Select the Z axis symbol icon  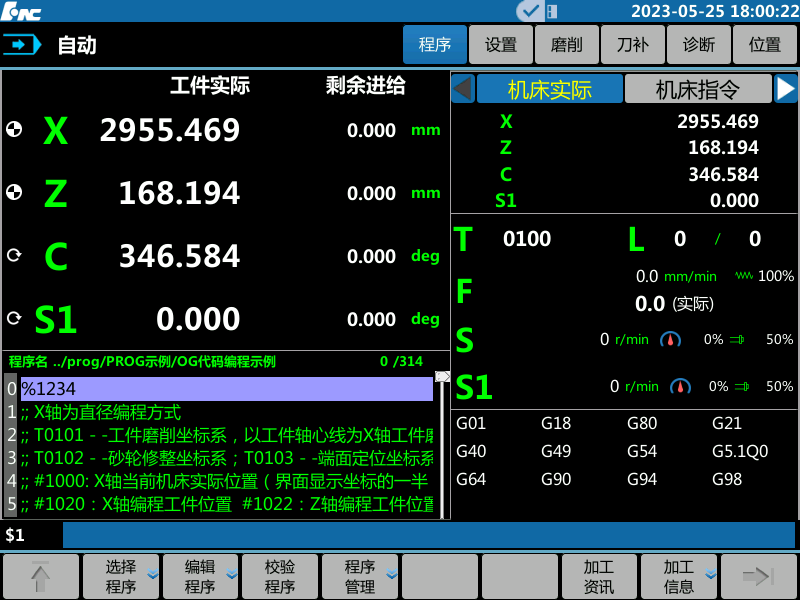click(x=14, y=192)
